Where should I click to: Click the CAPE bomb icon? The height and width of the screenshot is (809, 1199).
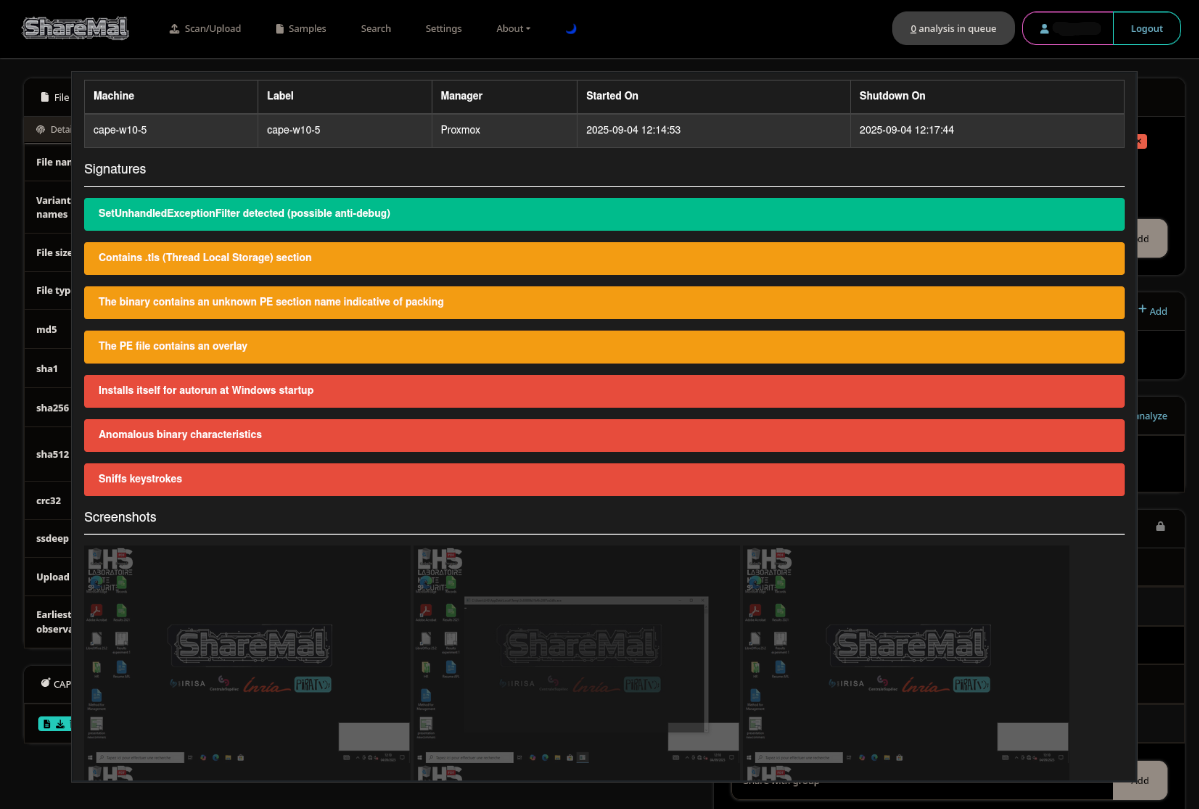tap(45, 684)
